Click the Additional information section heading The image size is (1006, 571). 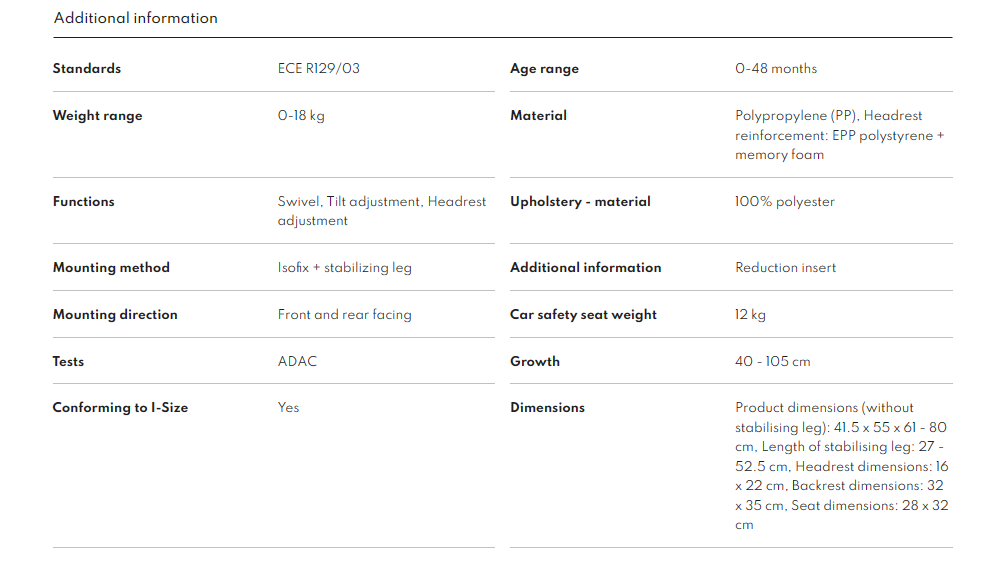pyautogui.click(x=135, y=18)
